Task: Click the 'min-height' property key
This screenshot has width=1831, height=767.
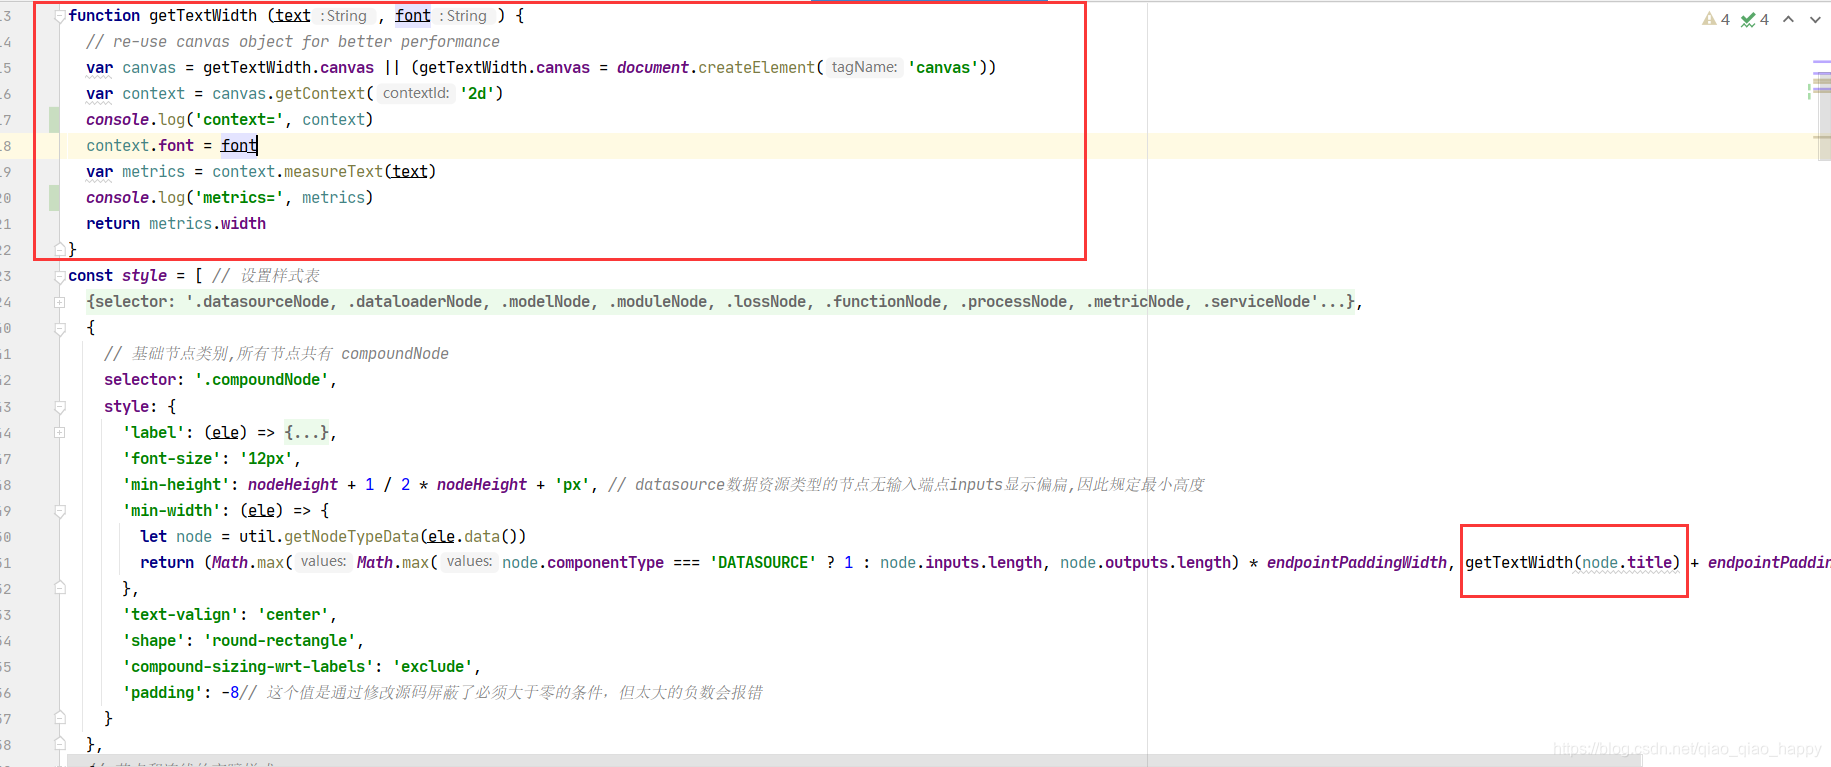Action: (176, 485)
